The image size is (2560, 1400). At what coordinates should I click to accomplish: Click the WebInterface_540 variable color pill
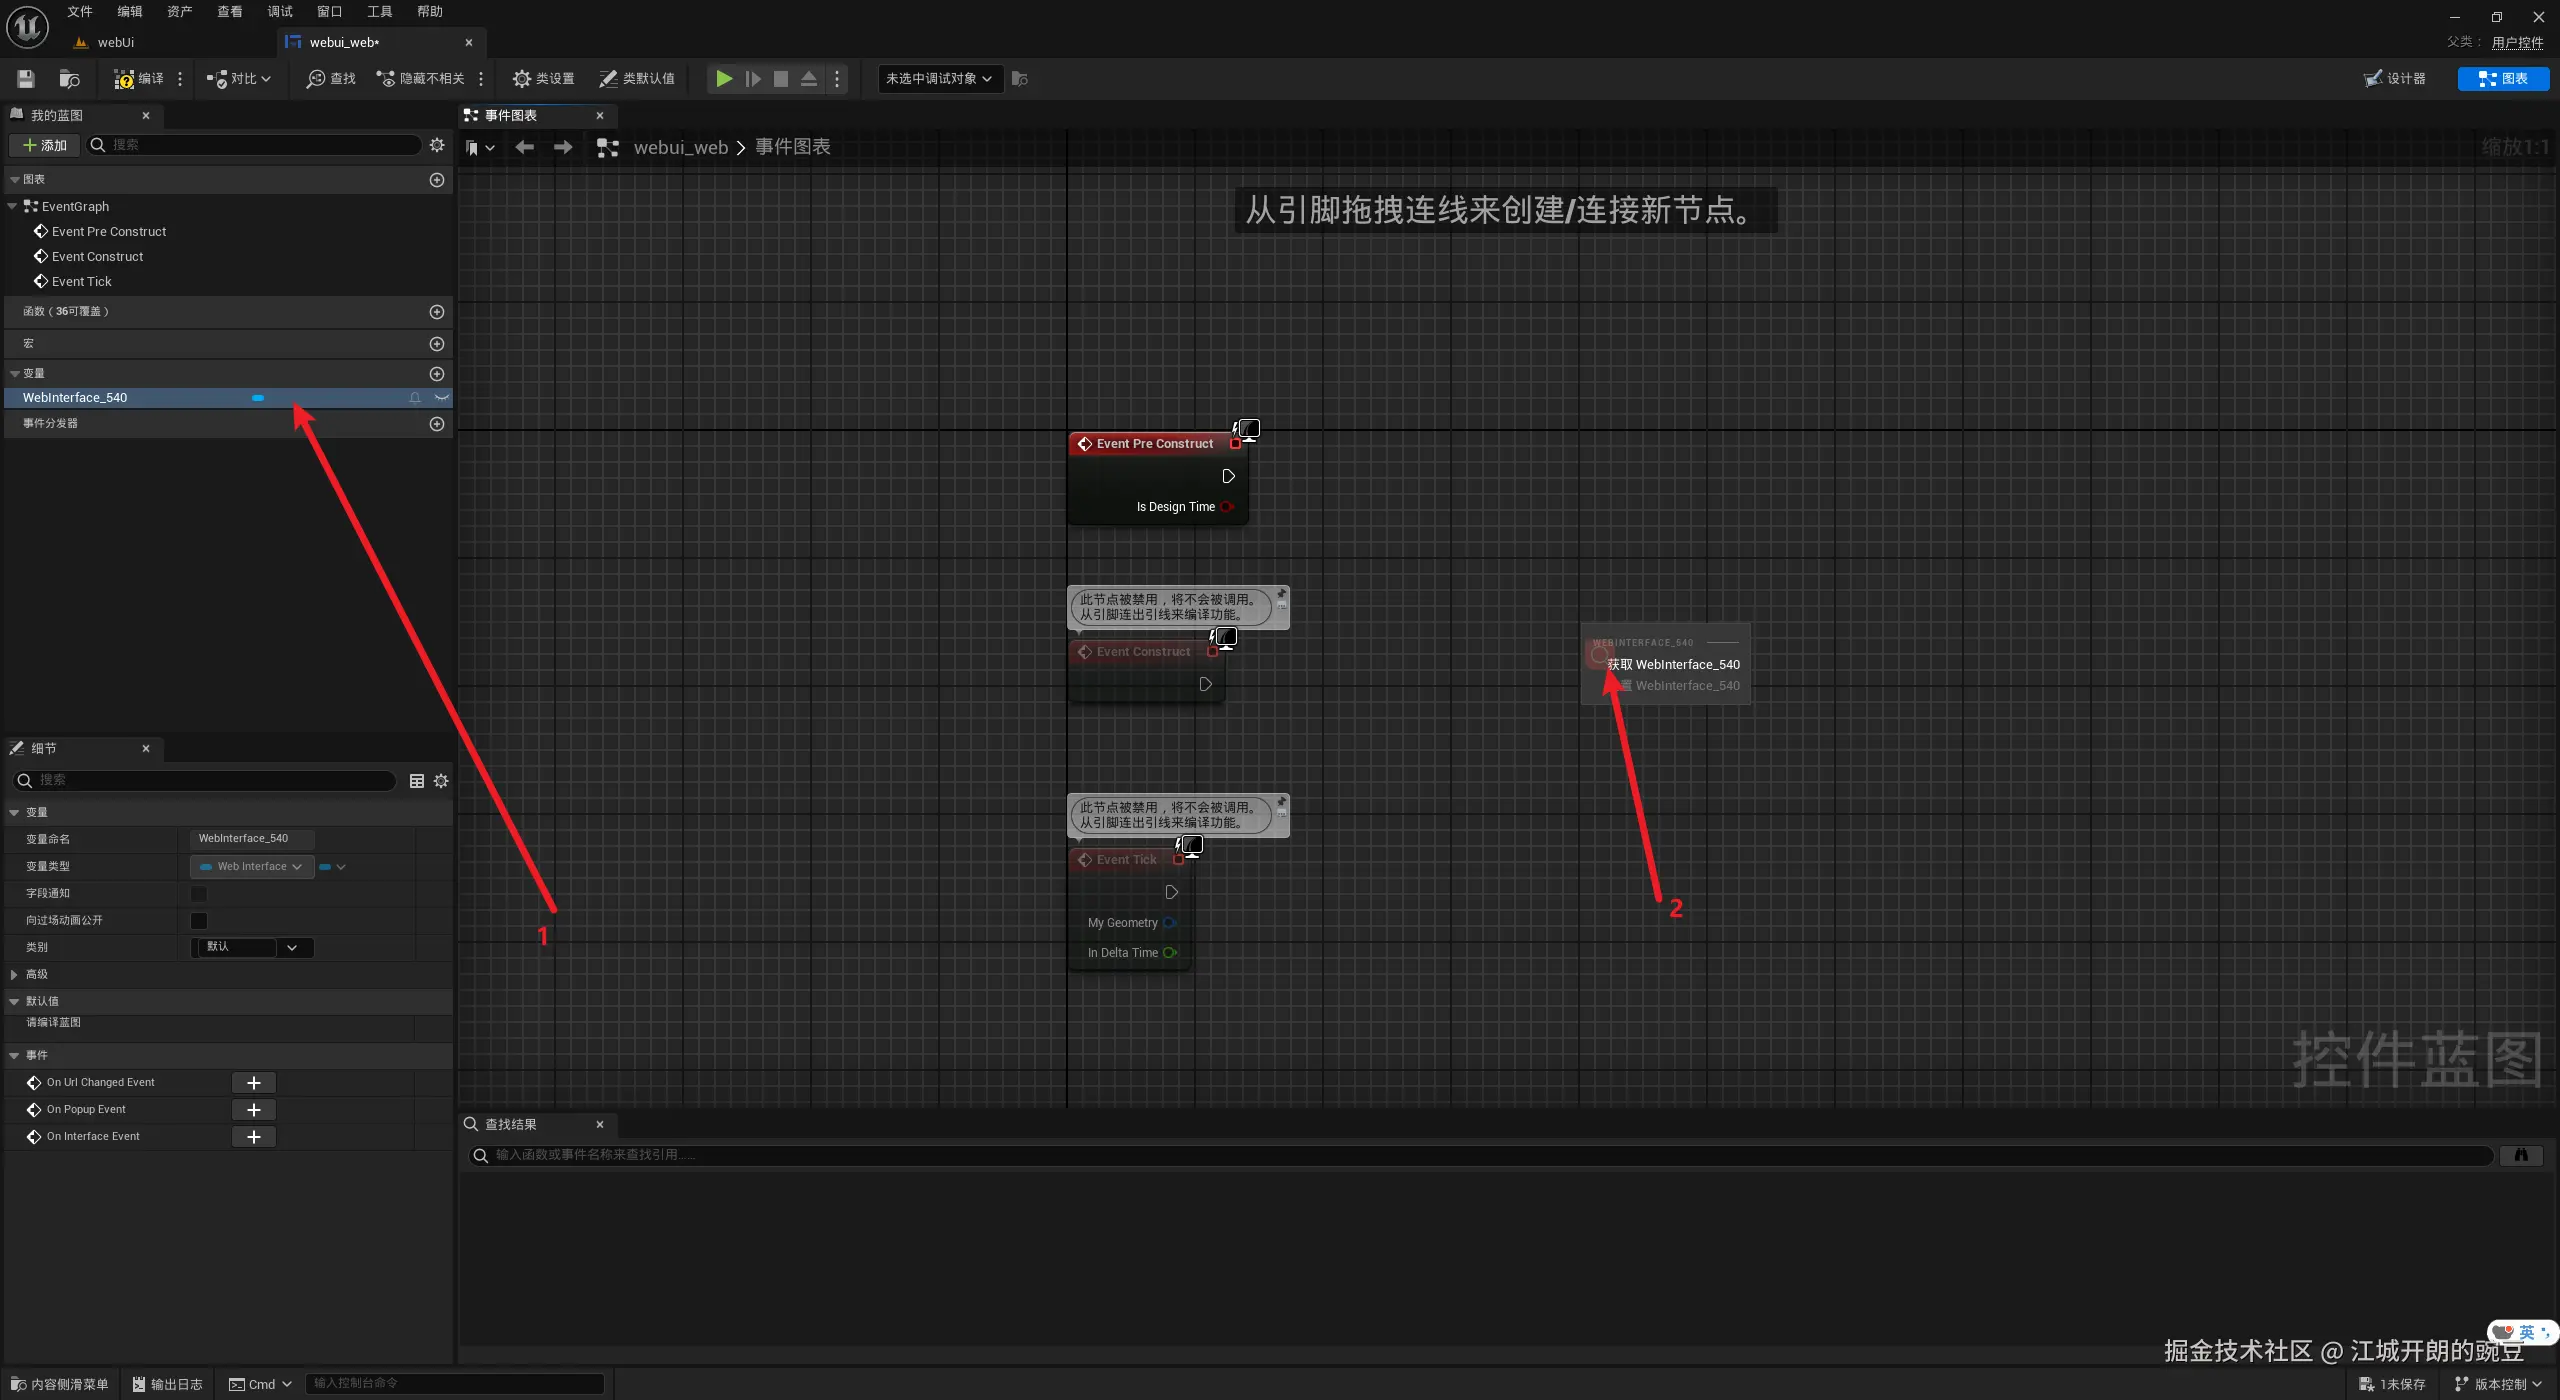pos(258,398)
